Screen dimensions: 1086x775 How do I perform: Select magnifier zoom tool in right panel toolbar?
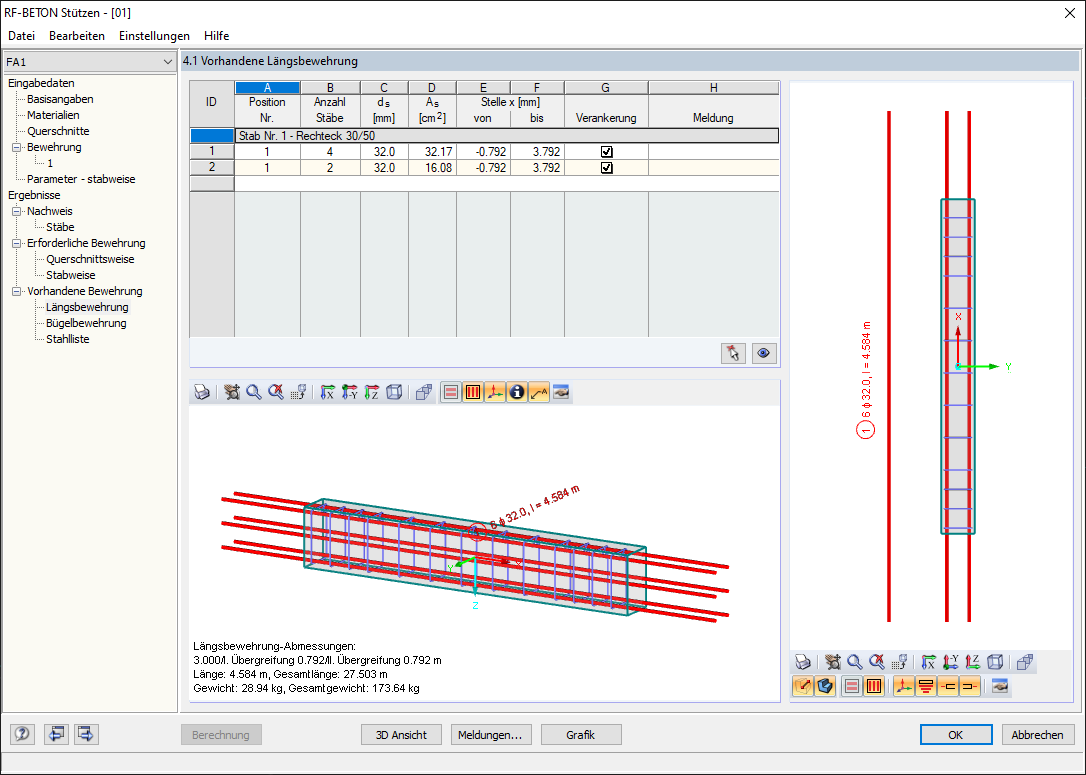tap(855, 662)
